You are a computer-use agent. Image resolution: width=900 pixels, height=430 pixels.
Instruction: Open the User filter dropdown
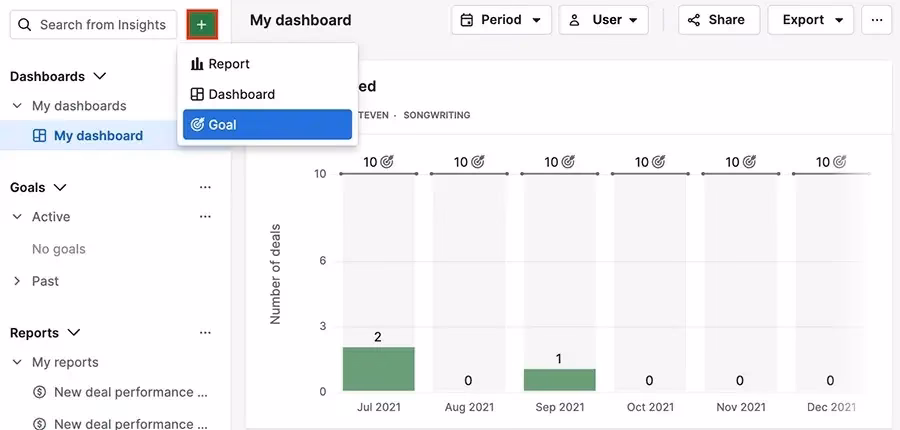(603, 20)
